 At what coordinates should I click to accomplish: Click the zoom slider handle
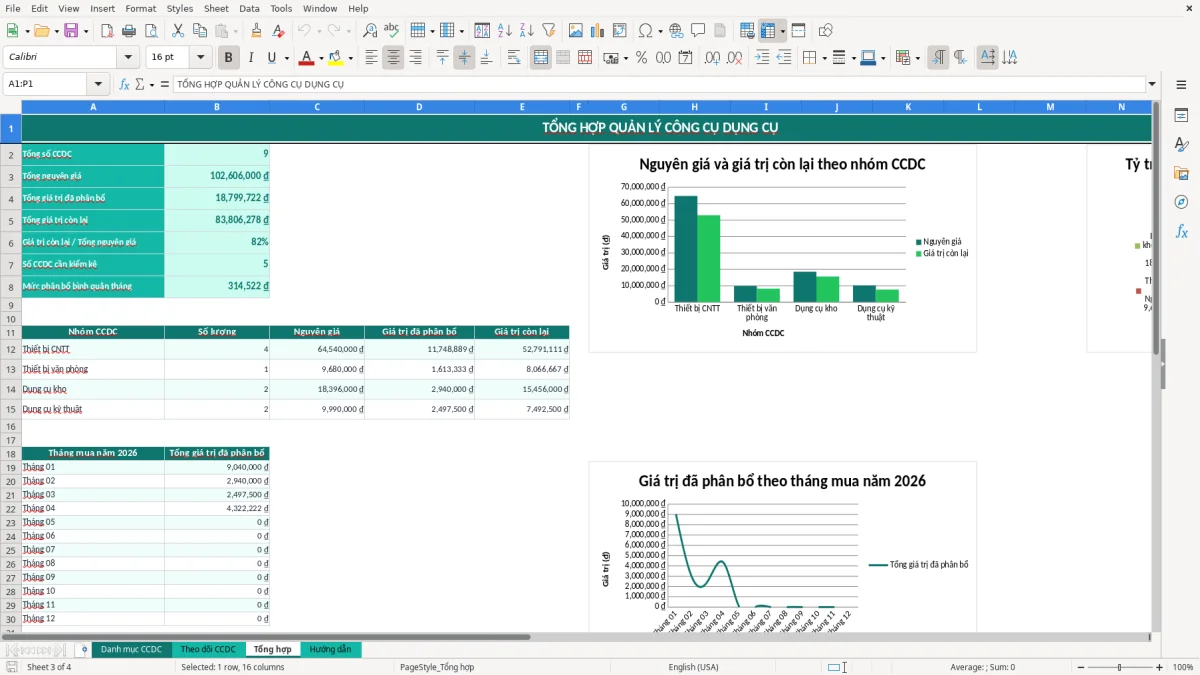coord(1120,667)
